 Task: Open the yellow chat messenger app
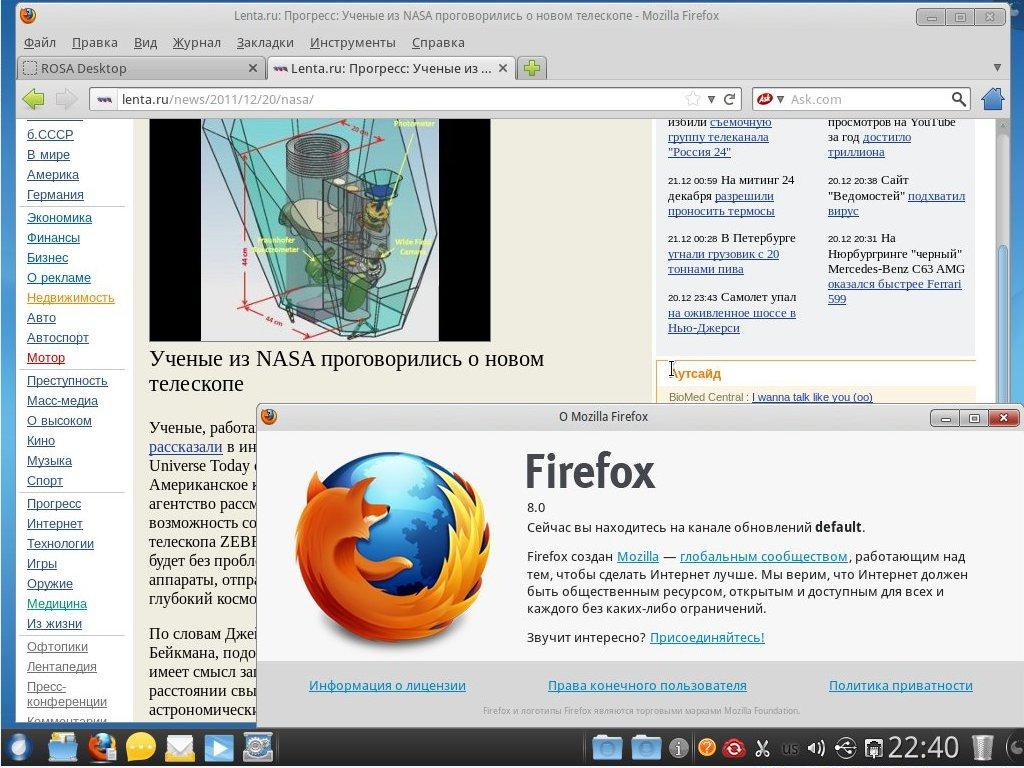pyautogui.click(x=140, y=748)
